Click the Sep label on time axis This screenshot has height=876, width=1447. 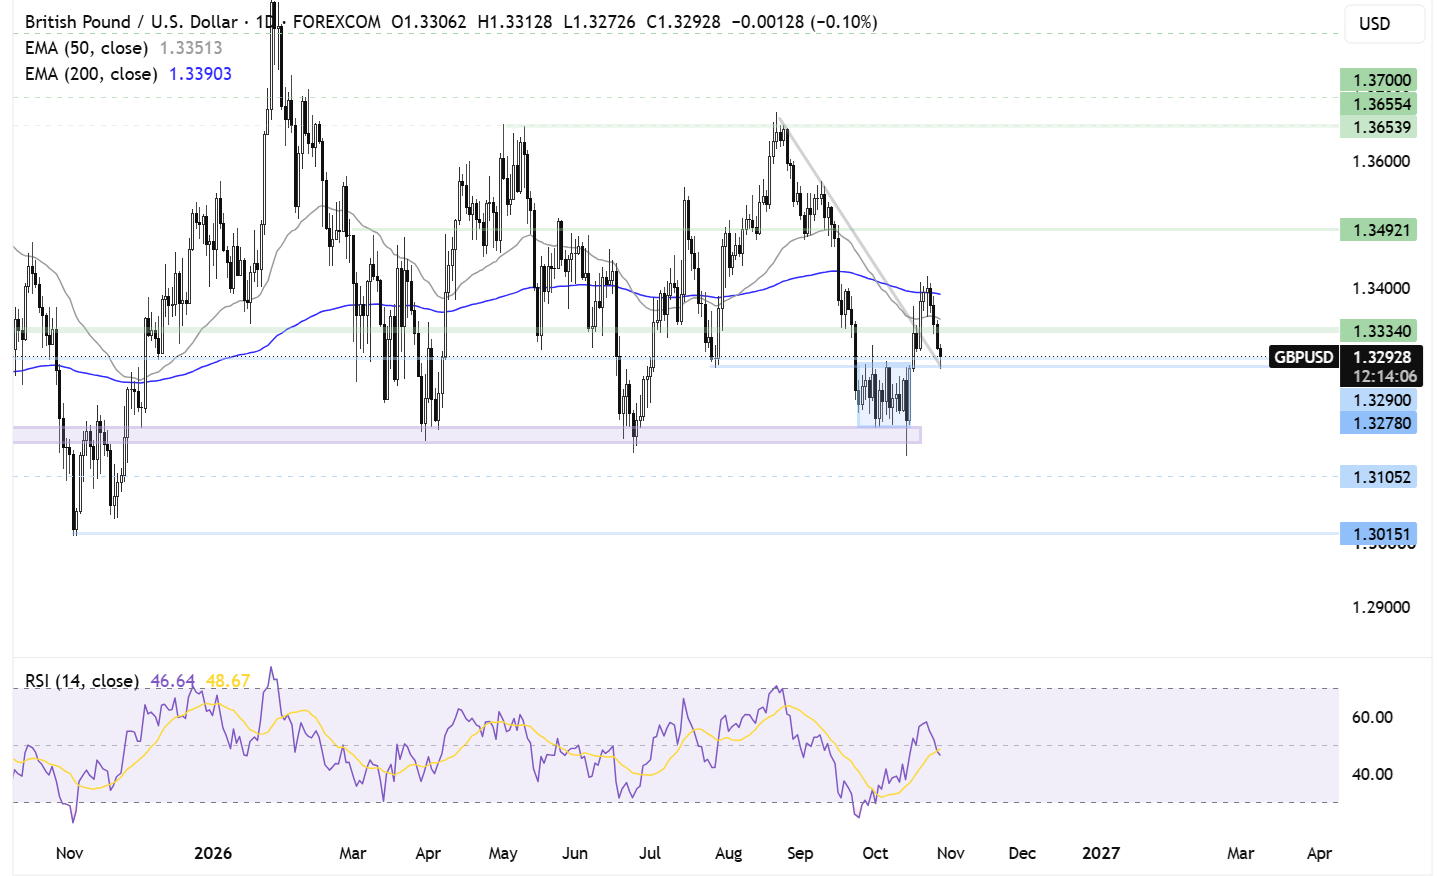click(800, 853)
